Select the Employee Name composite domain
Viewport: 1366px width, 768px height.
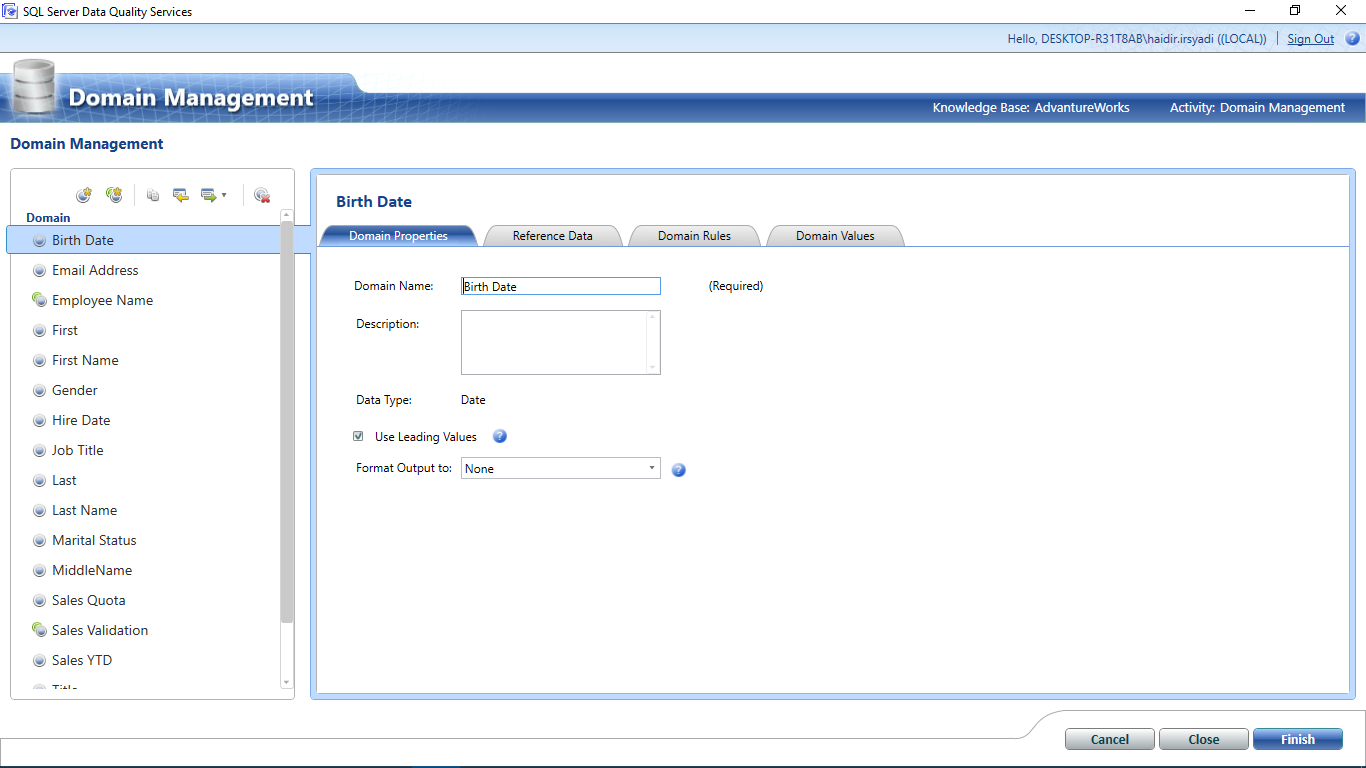(102, 300)
